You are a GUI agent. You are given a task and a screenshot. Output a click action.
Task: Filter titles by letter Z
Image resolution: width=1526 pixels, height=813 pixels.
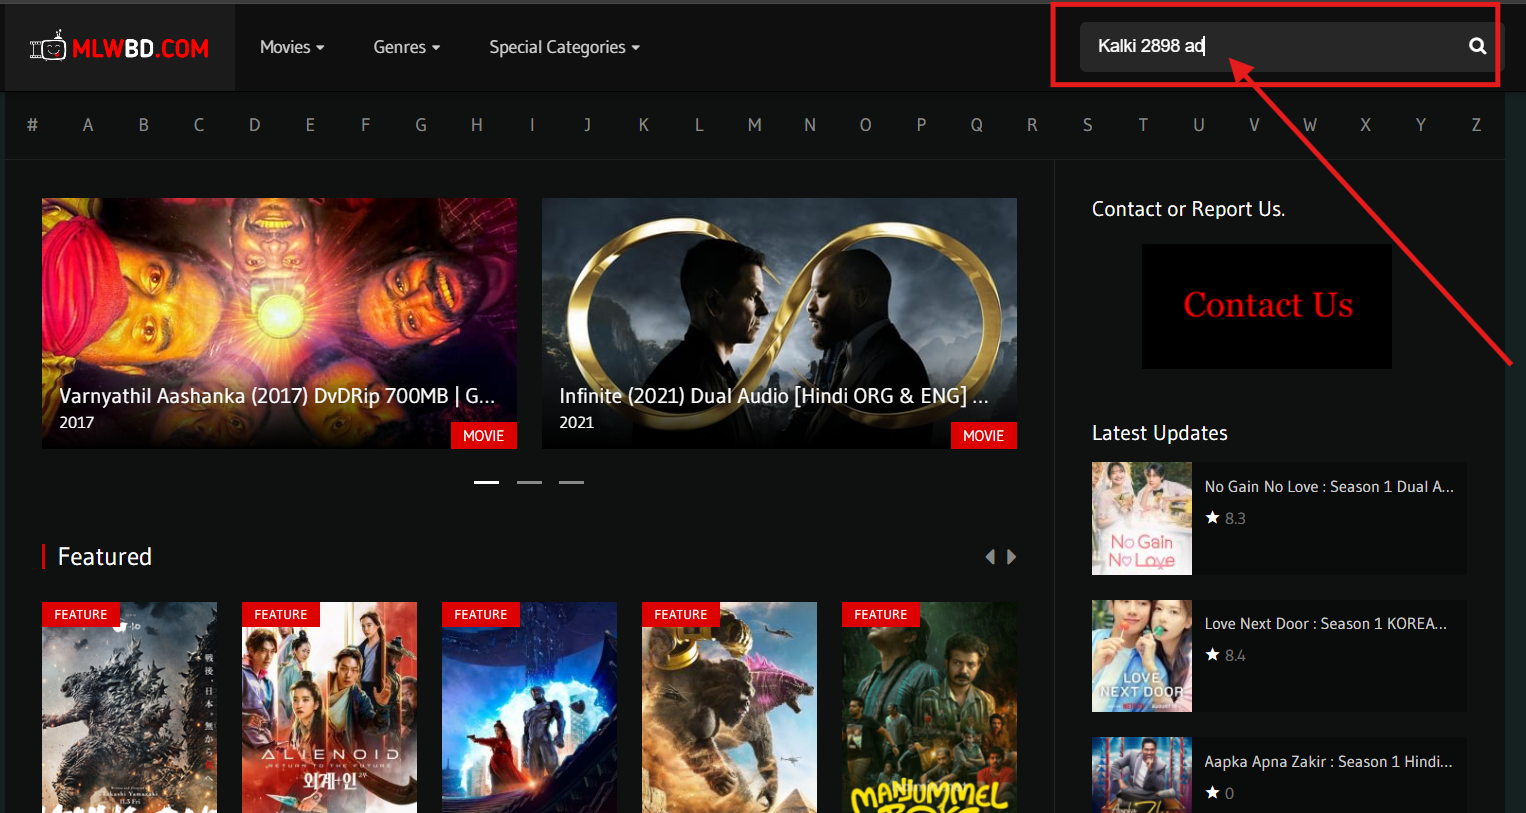(x=1476, y=125)
